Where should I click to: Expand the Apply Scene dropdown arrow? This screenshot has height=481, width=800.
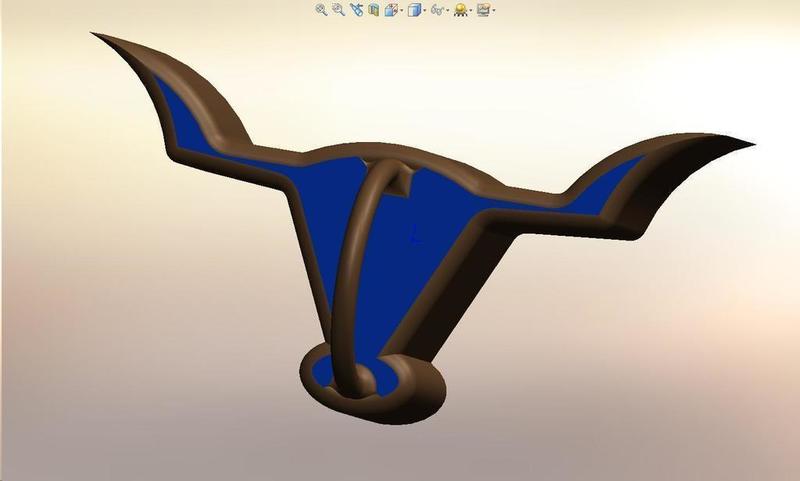(471, 11)
